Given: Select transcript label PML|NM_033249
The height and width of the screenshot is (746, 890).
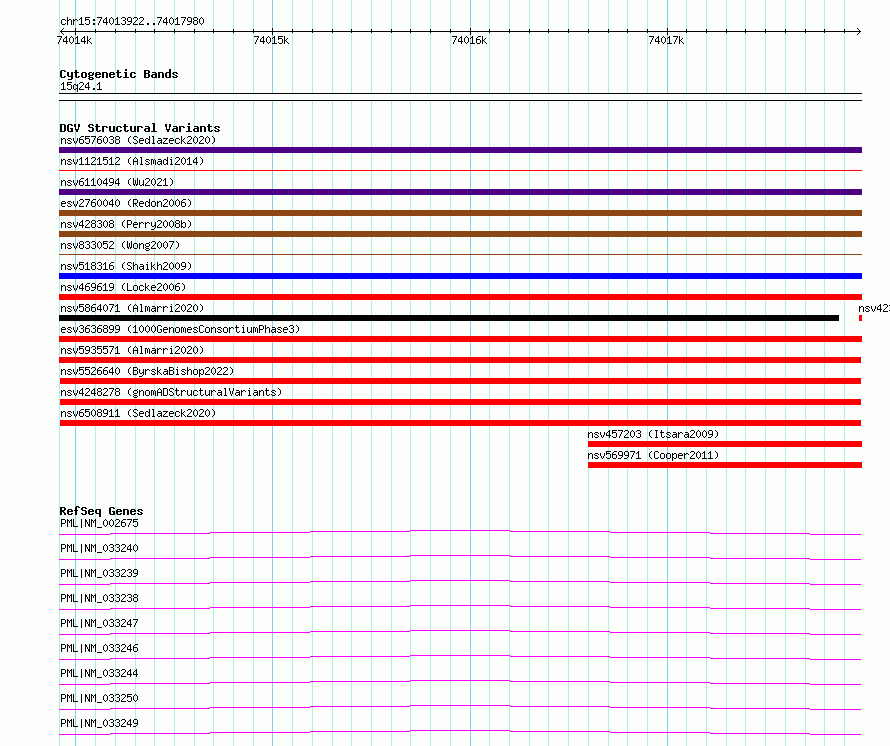Looking at the screenshot, I should (x=99, y=723).
